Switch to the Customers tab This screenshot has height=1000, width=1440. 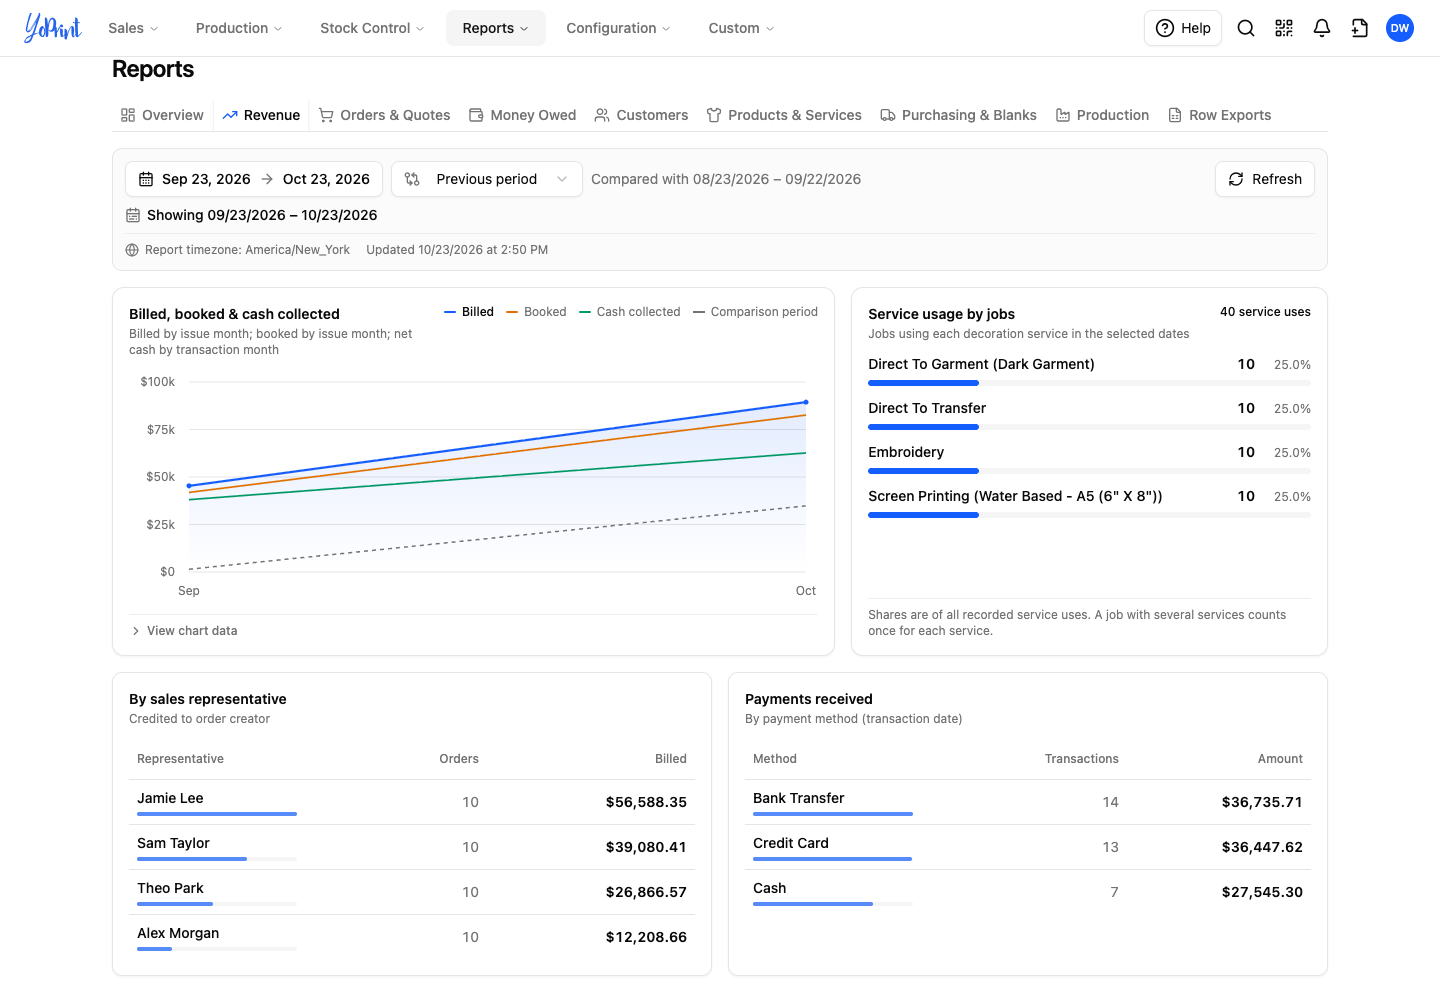pyautogui.click(x=641, y=115)
